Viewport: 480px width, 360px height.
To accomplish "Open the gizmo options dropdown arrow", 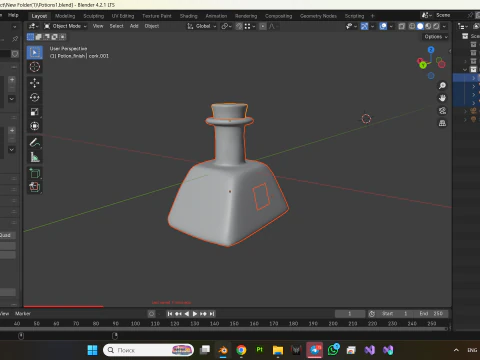I will (372, 26).
